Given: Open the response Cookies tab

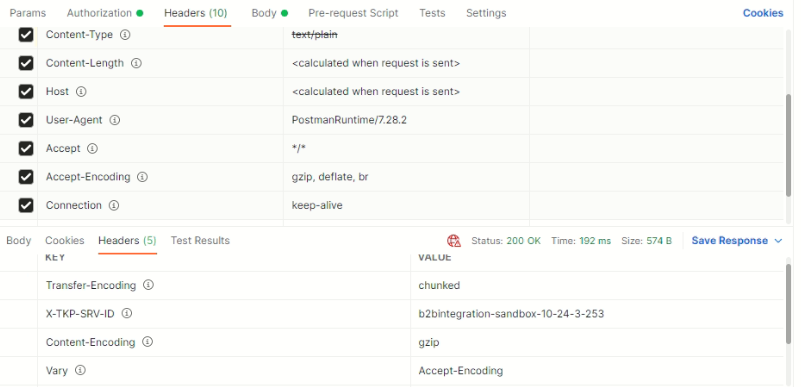Looking at the screenshot, I should click(x=64, y=240).
